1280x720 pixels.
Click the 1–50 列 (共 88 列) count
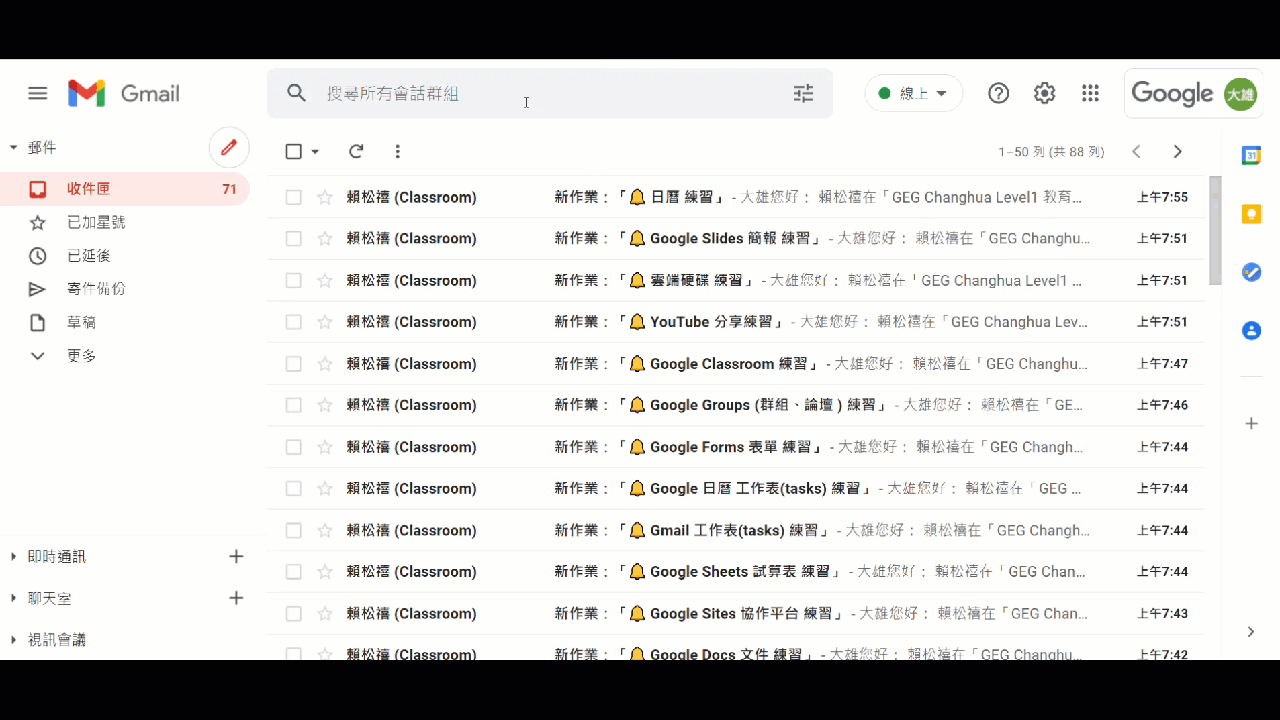point(1051,152)
